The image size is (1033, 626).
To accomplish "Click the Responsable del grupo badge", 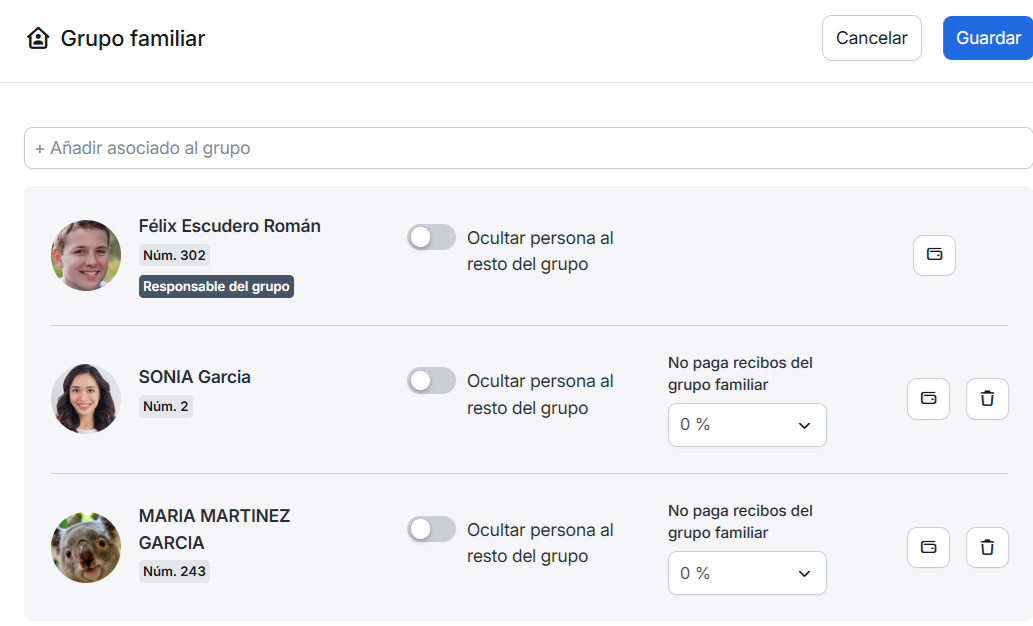I will coord(216,287).
